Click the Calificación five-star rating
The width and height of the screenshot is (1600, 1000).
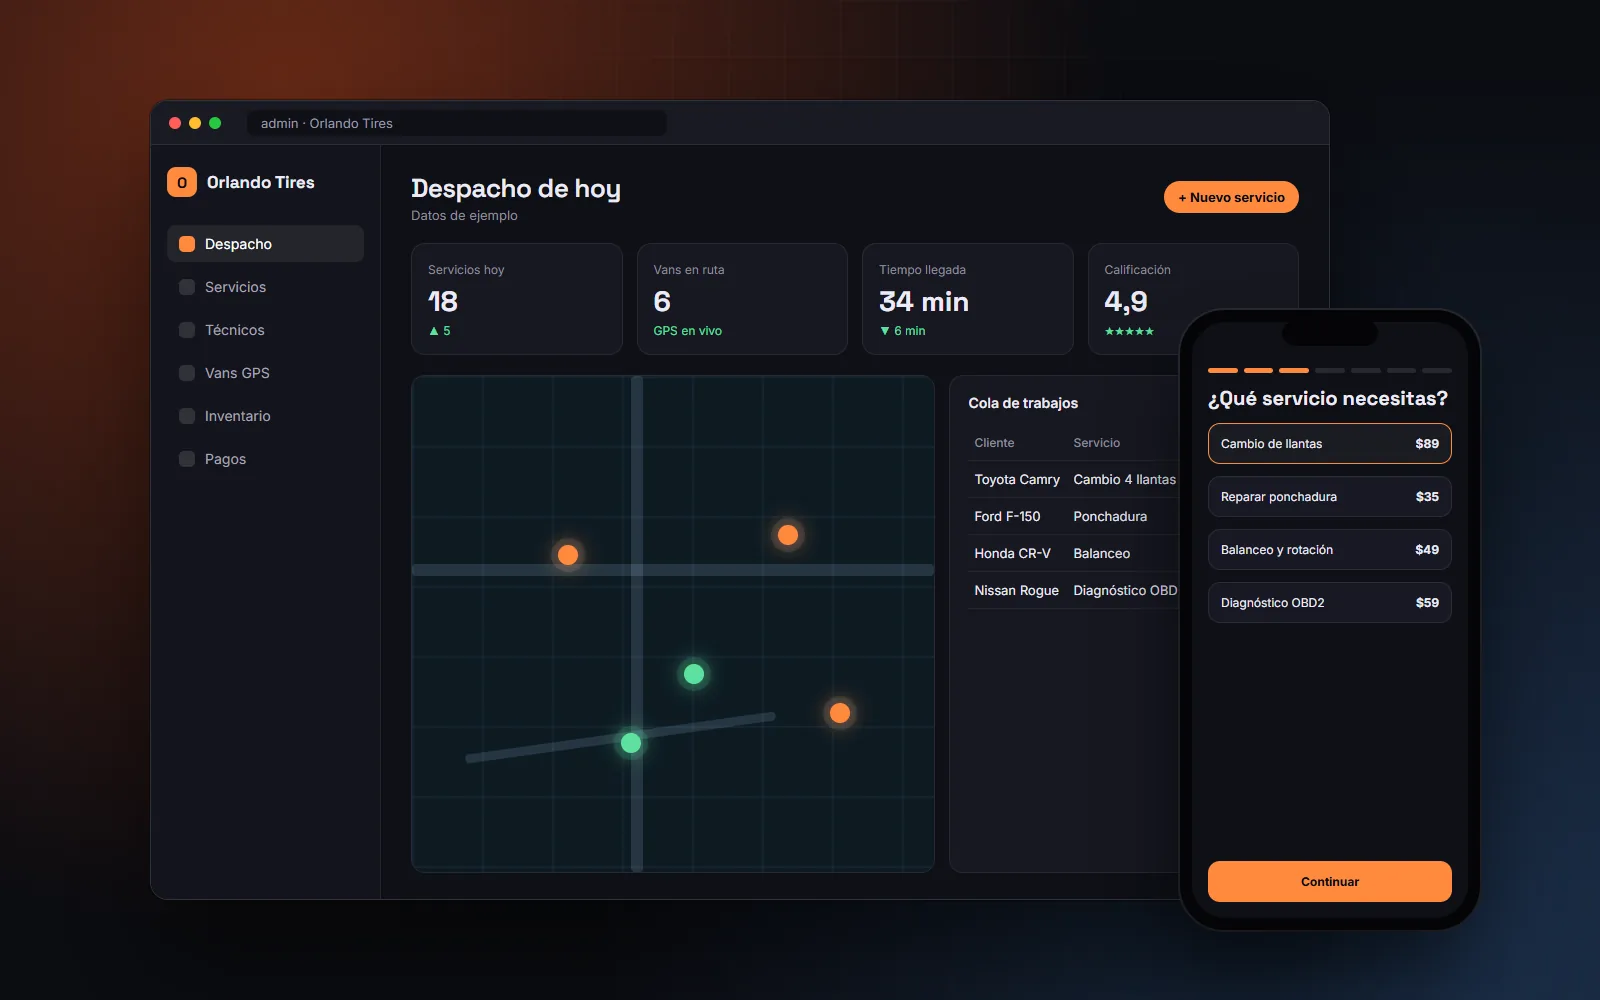coord(1129,331)
